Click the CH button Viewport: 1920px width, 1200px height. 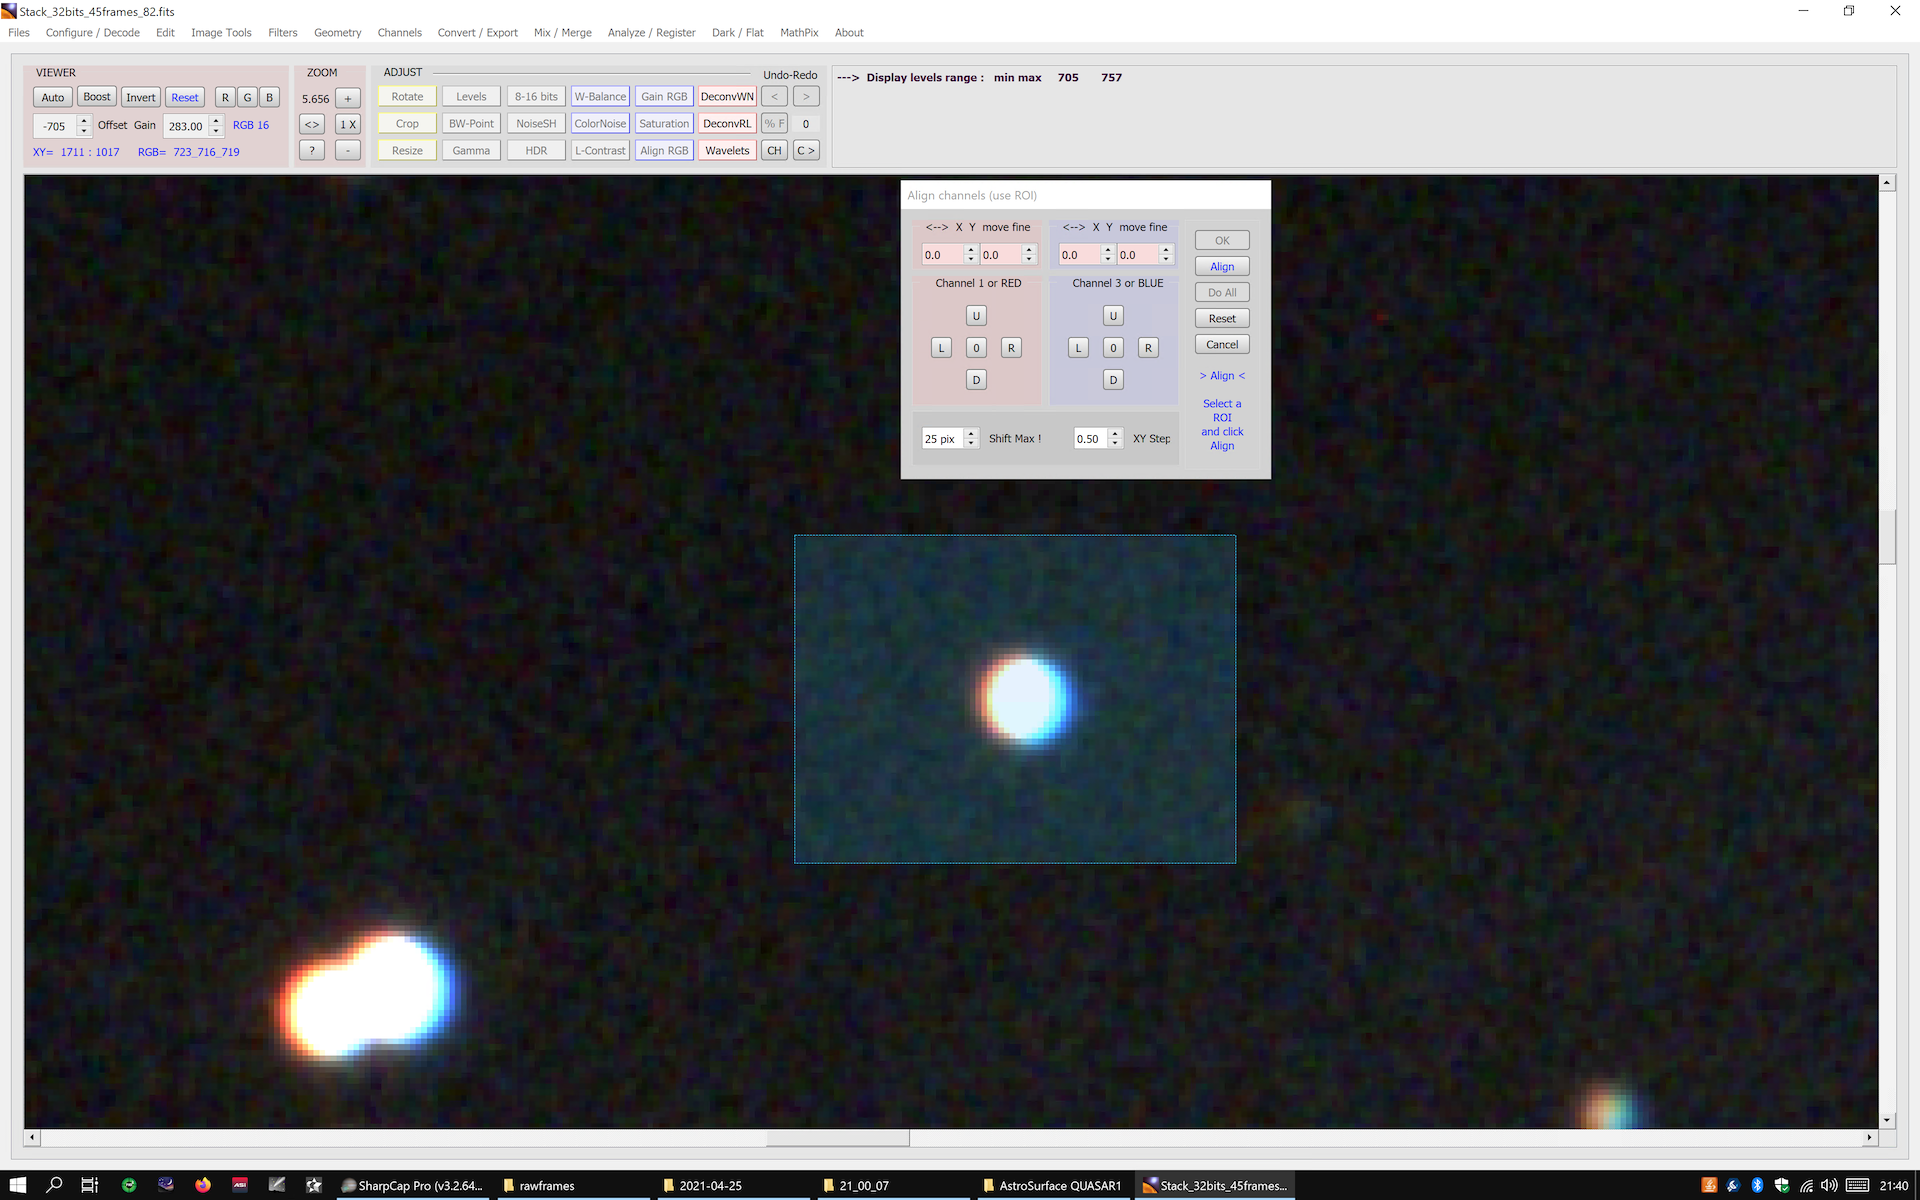tap(774, 151)
